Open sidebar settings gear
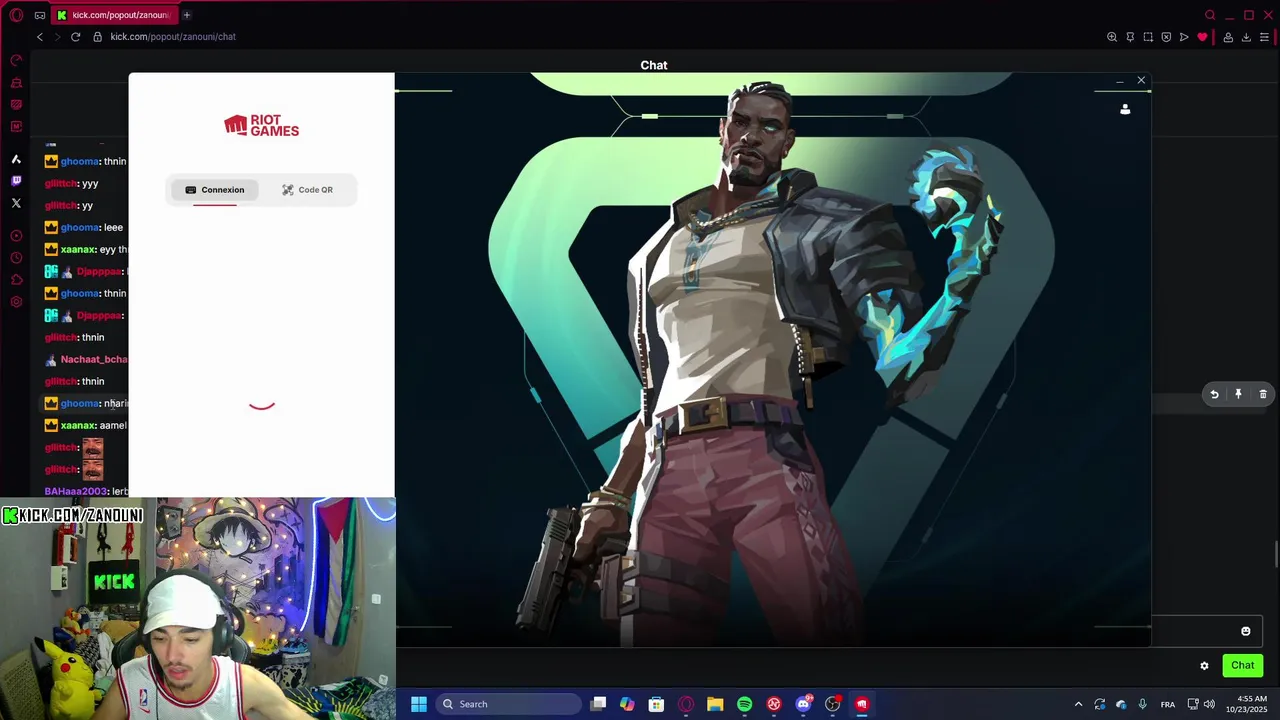Image resolution: width=1280 pixels, height=720 pixels. pyautogui.click(x=16, y=302)
